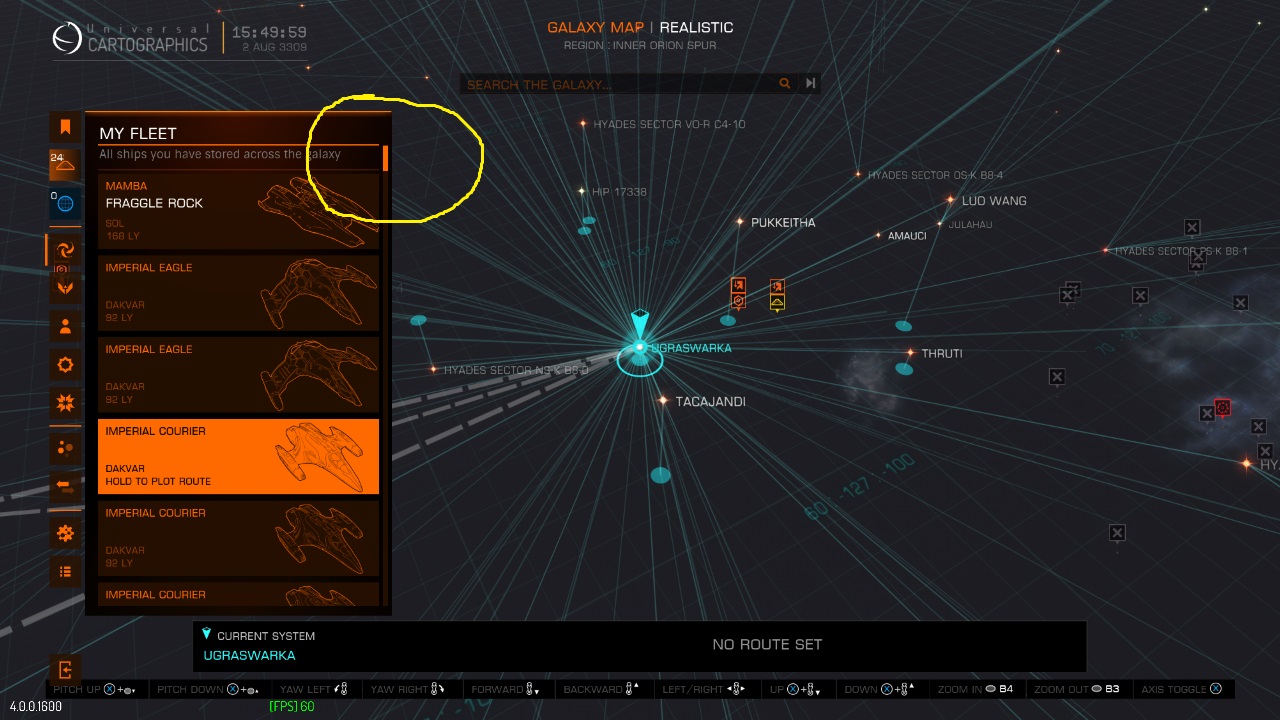Screen dimensions: 1280x720
Task: Click the search magnifier icon
Action: click(x=785, y=84)
